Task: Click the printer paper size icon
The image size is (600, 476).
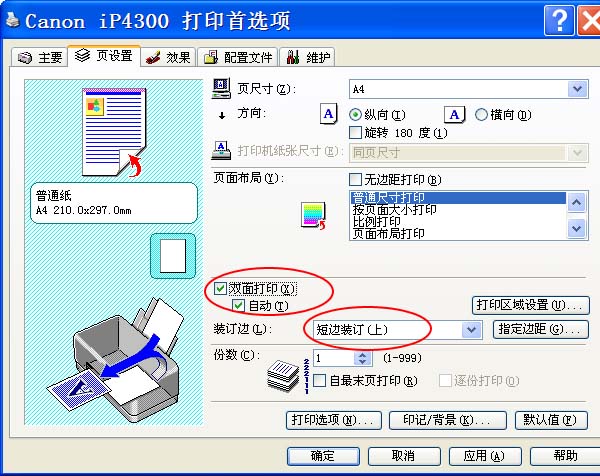Action: coord(221,151)
